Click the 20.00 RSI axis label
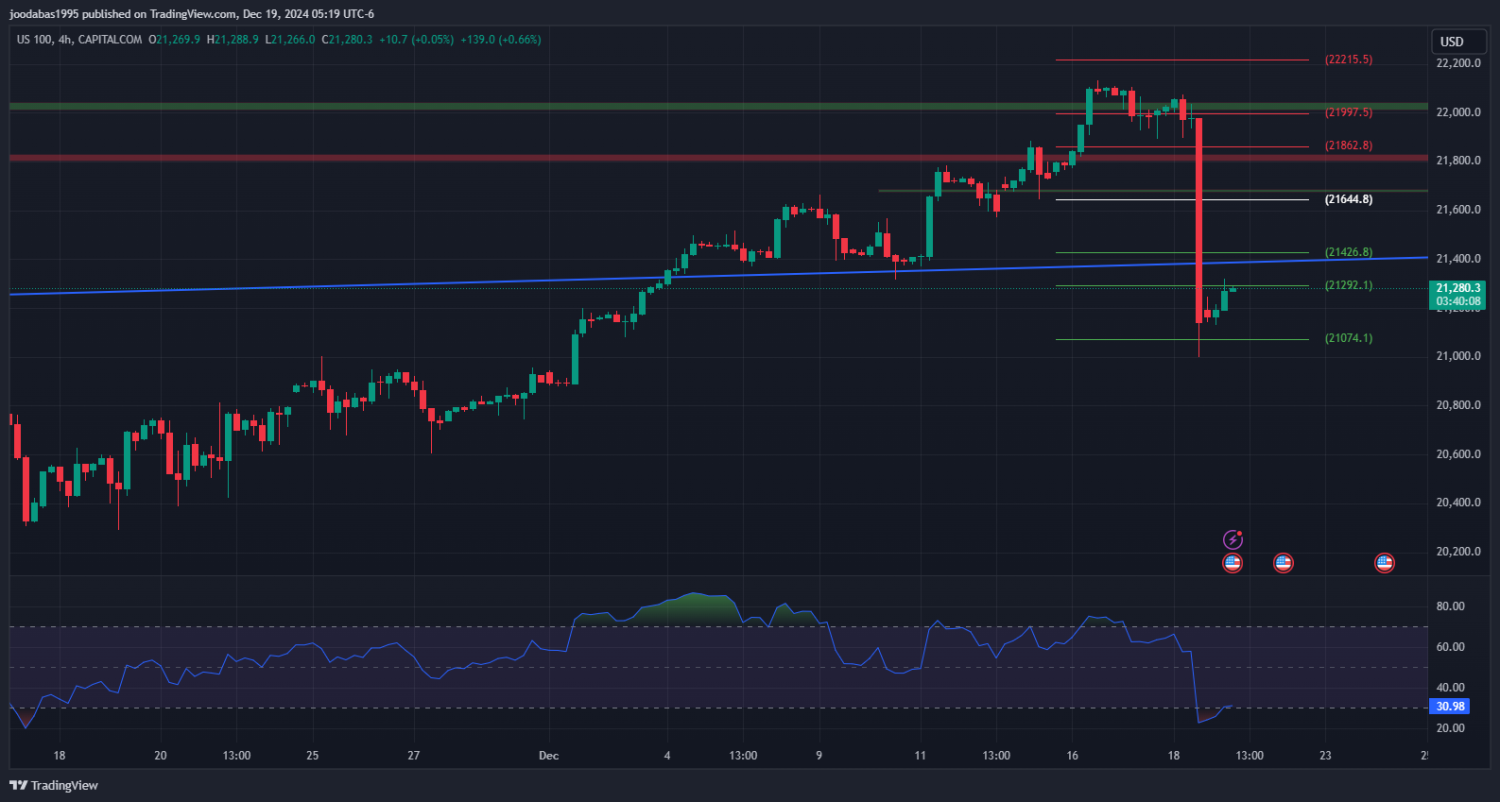This screenshot has height=802, width=1500. coord(1450,728)
